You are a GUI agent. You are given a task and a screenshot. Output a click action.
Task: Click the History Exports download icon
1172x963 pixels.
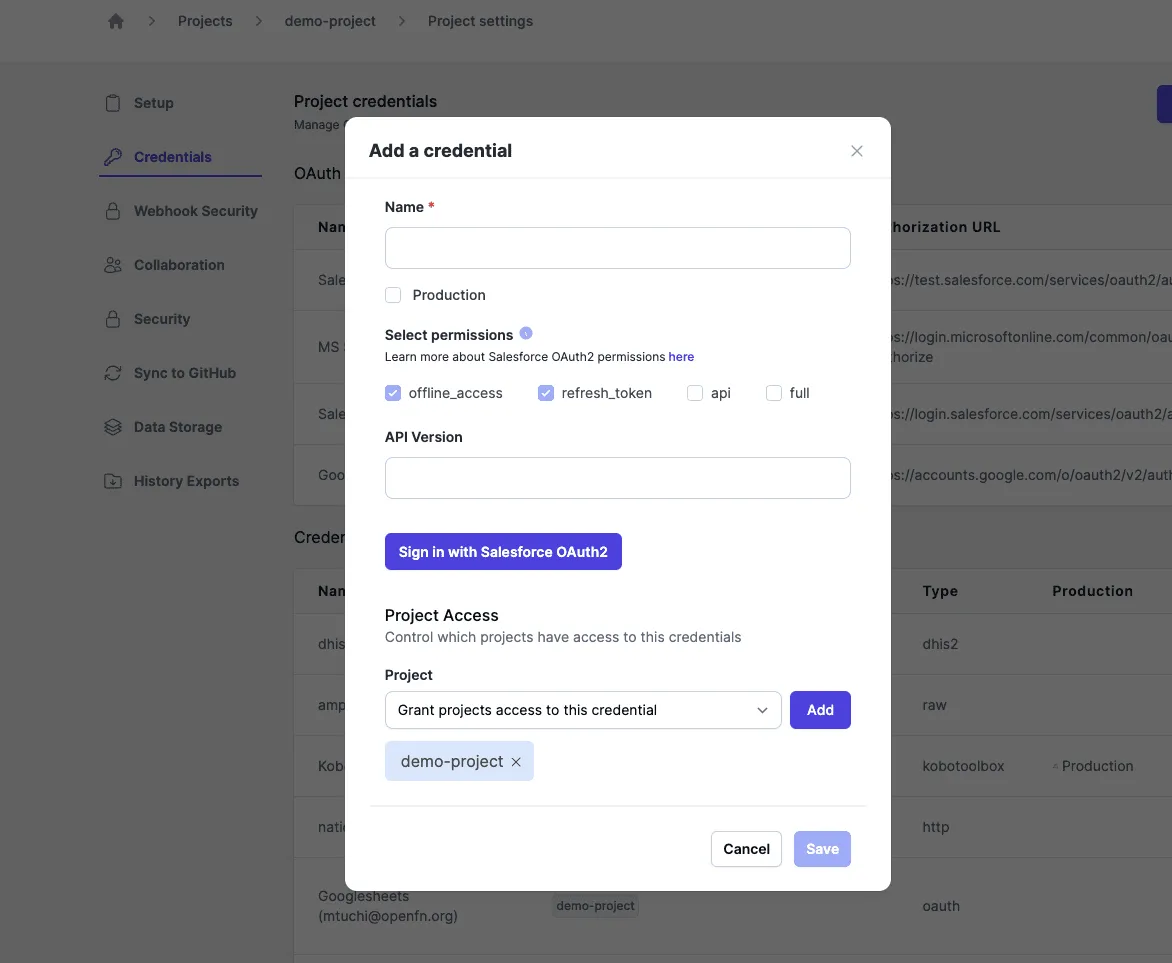tap(113, 481)
